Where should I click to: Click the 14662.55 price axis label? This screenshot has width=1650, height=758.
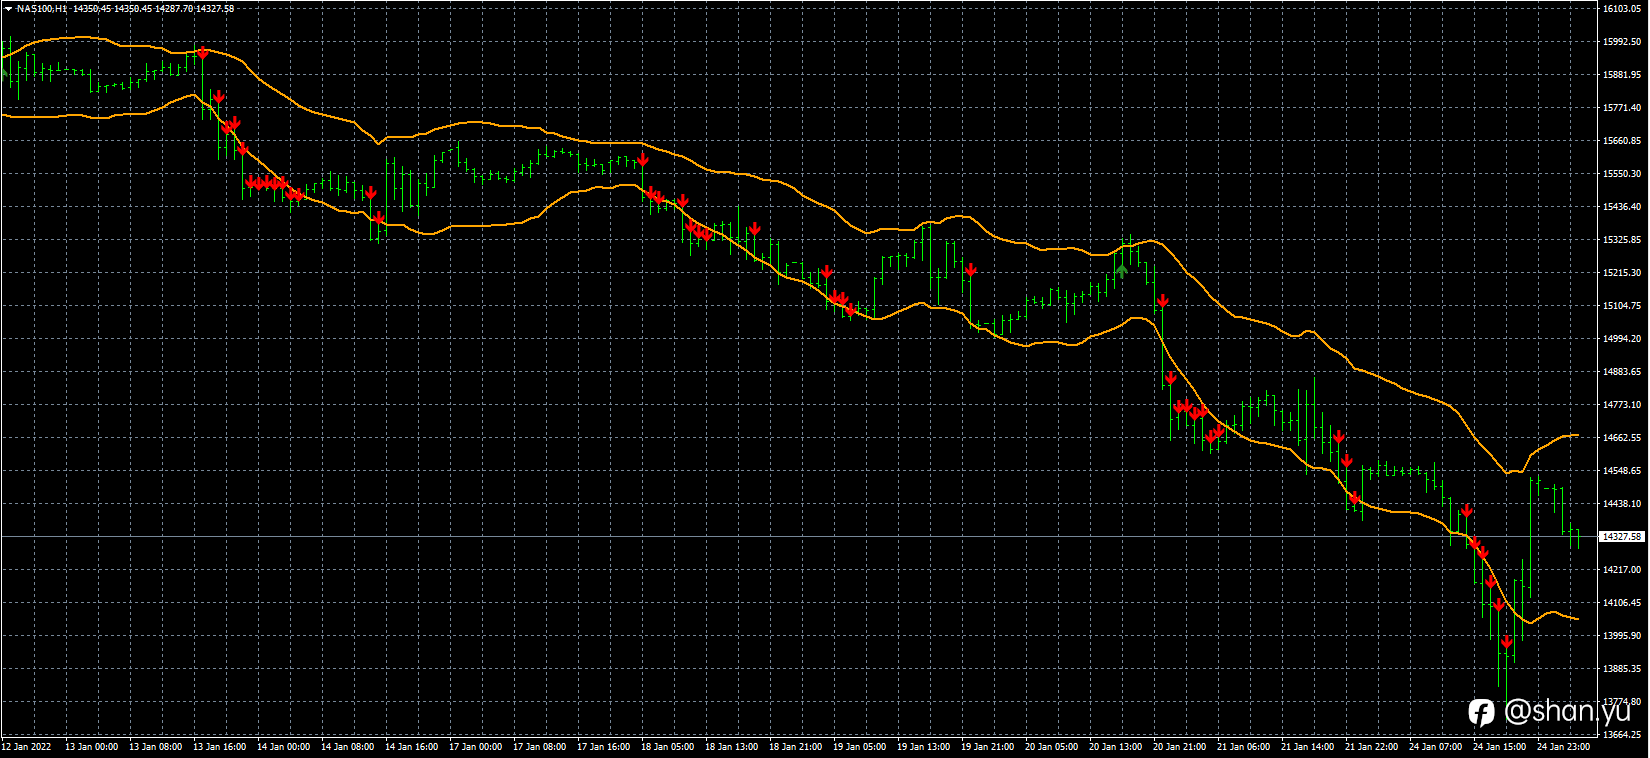click(1622, 438)
